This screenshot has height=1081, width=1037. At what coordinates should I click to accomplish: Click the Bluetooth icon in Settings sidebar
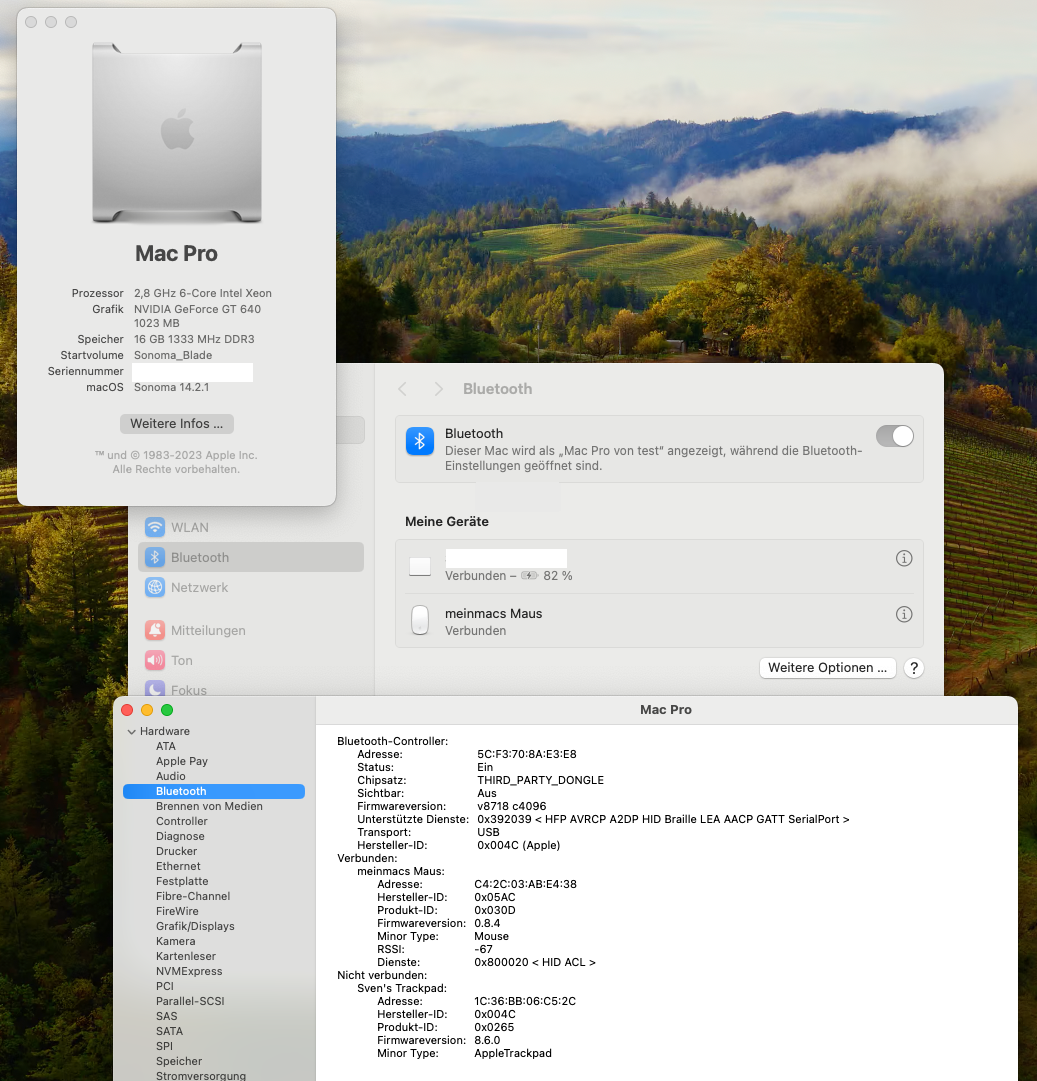(155, 557)
